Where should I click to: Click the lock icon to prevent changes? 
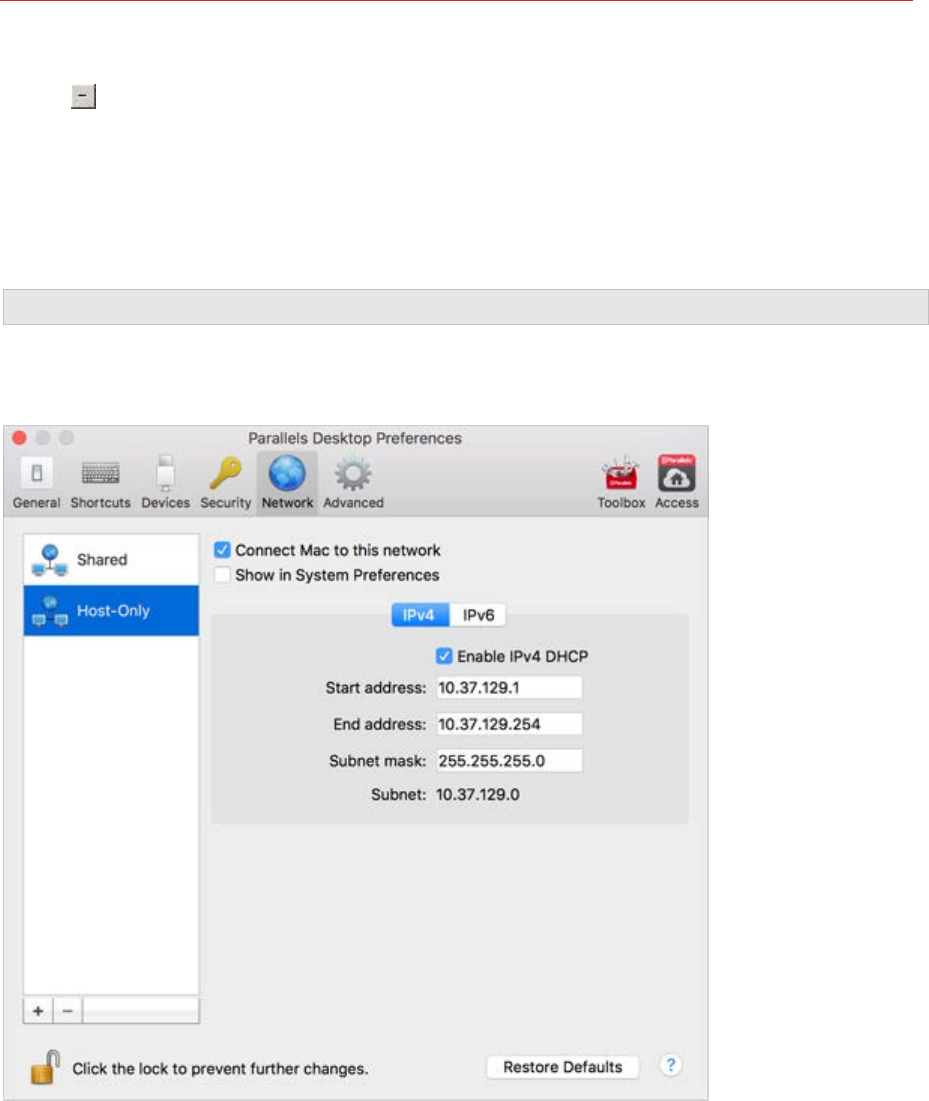(x=45, y=1067)
